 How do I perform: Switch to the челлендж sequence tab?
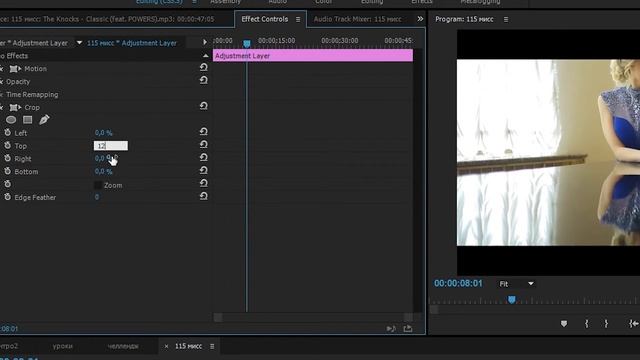click(123, 346)
